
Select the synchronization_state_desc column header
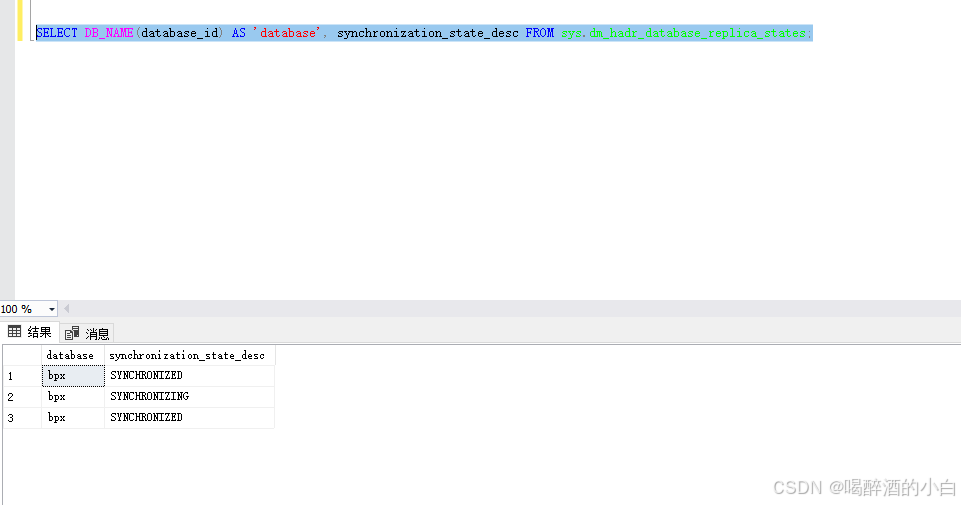pos(189,355)
